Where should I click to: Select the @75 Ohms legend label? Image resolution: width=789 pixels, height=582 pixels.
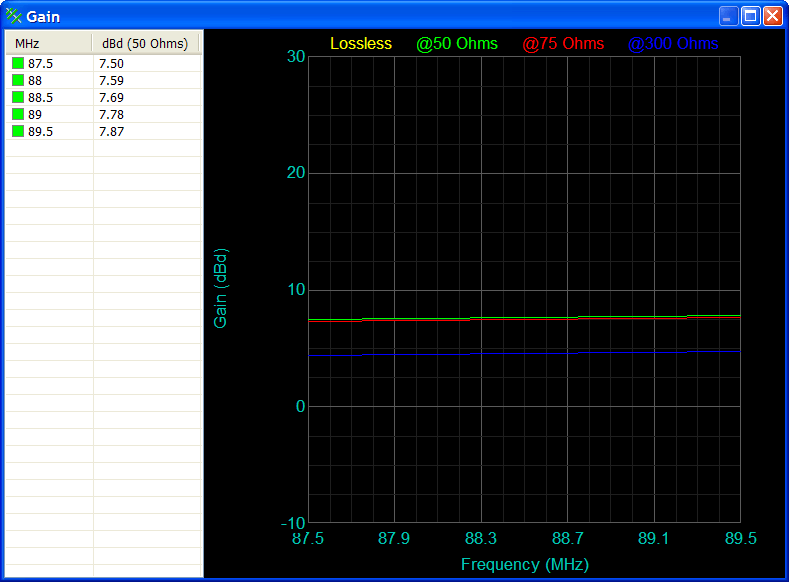pos(563,43)
